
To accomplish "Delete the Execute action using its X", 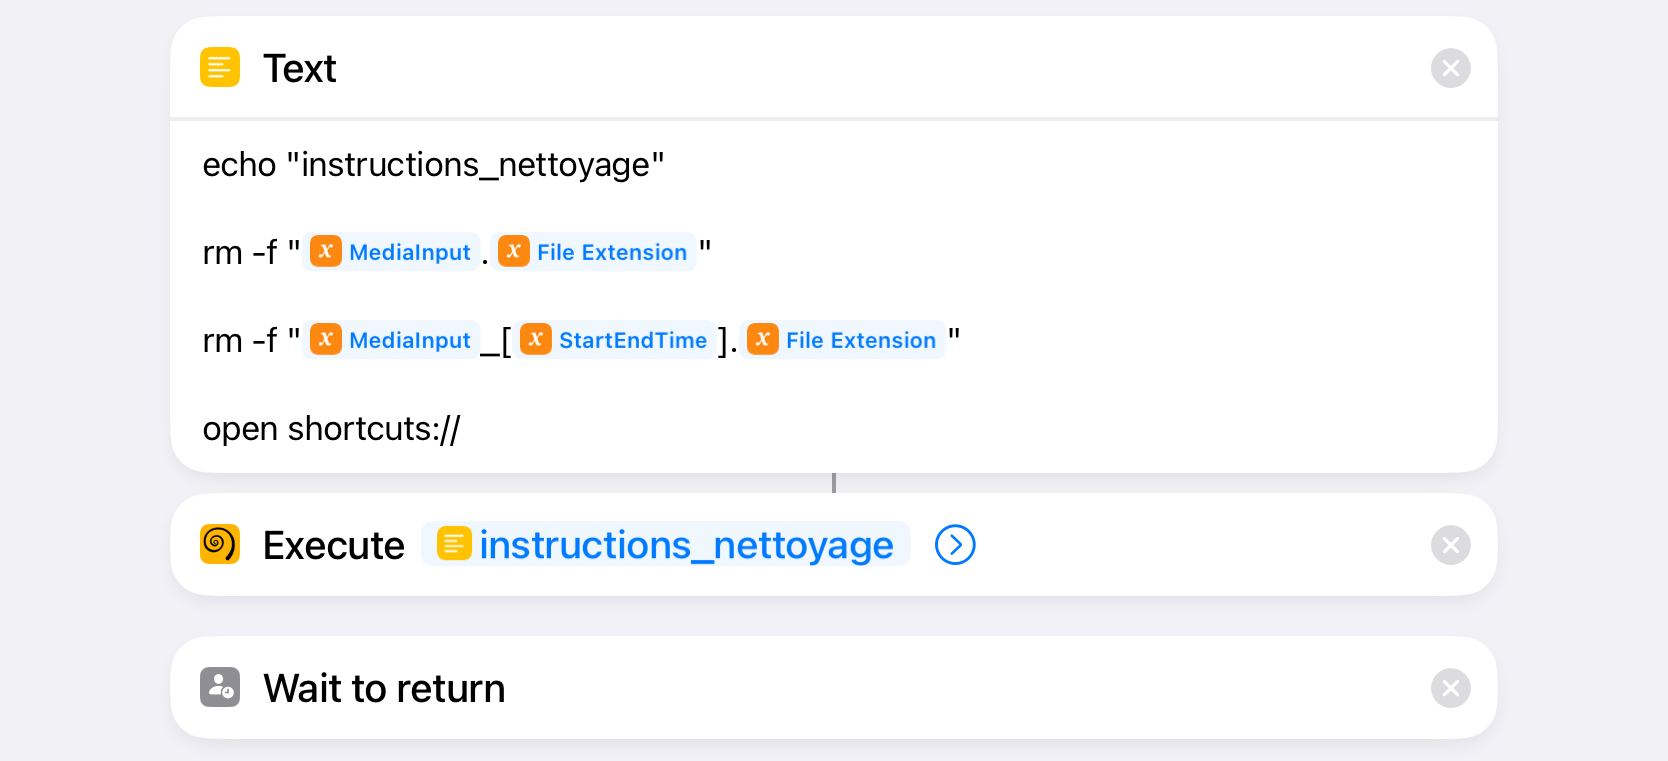I will (1450, 545).
